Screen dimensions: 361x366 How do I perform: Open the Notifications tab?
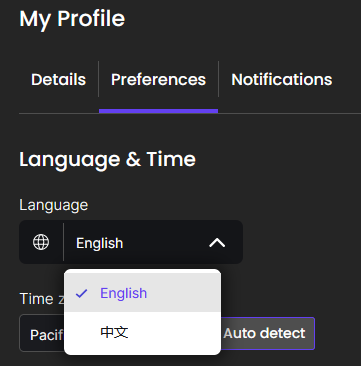pyautogui.click(x=282, y=80)
